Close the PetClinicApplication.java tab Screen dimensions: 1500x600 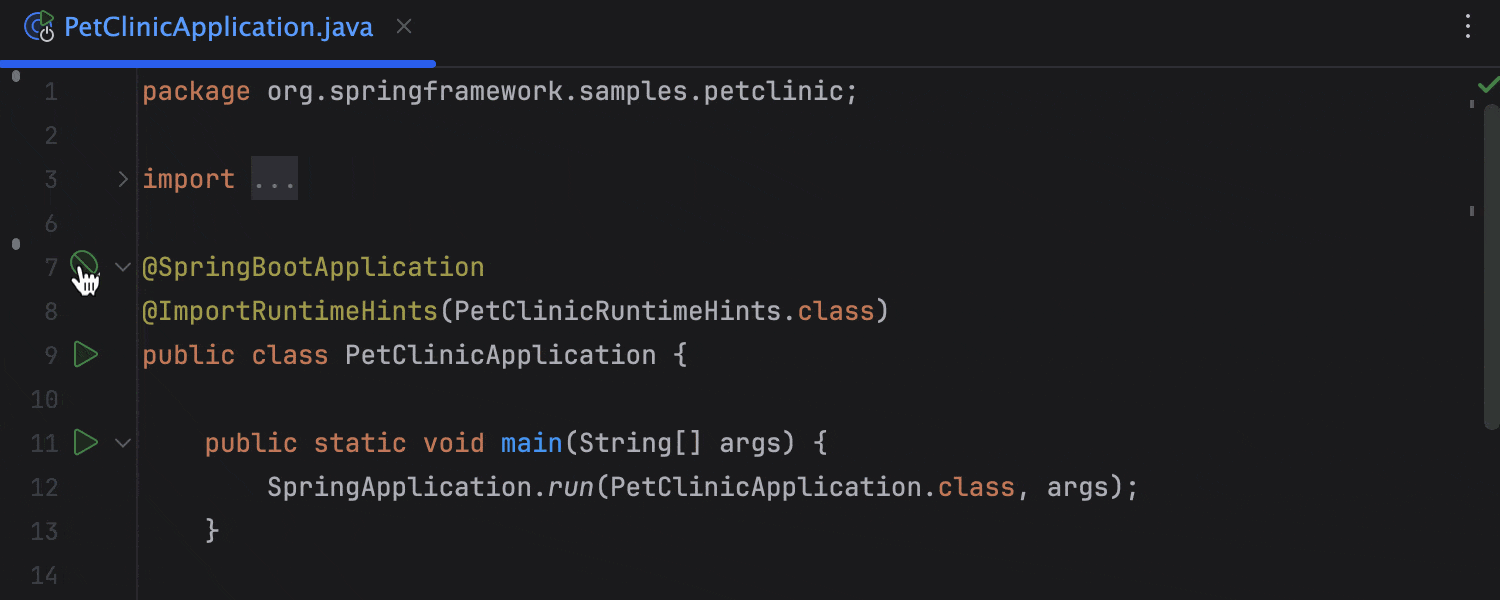click(404, 27)
